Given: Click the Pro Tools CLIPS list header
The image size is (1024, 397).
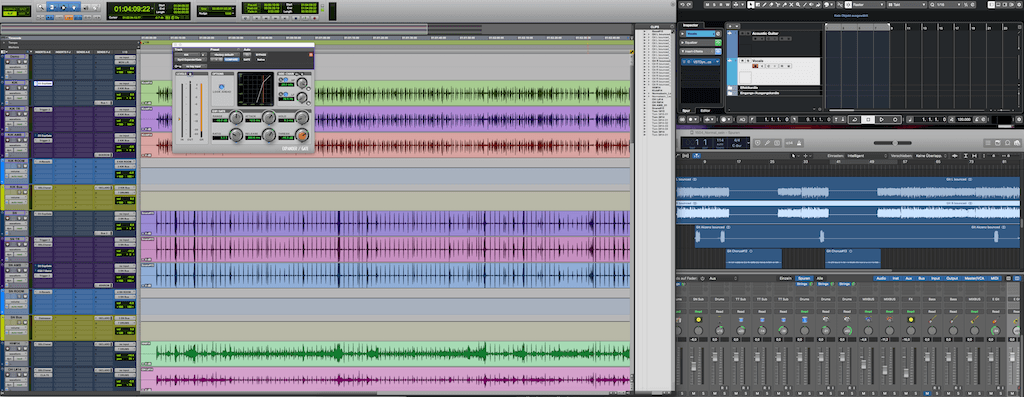Looking at the screenshot, I should pyautogui.click(x=655, y=27).
